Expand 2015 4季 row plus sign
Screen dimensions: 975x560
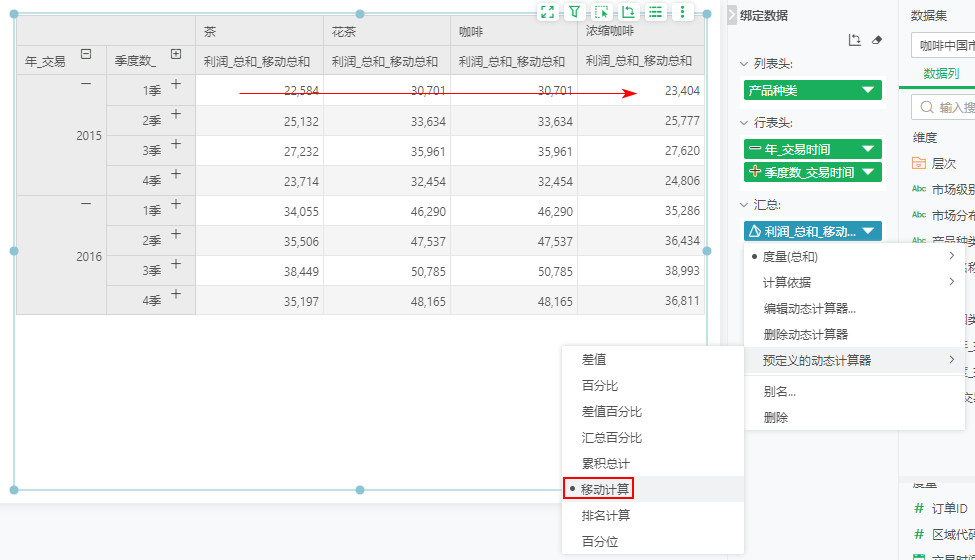click(176, 173)
